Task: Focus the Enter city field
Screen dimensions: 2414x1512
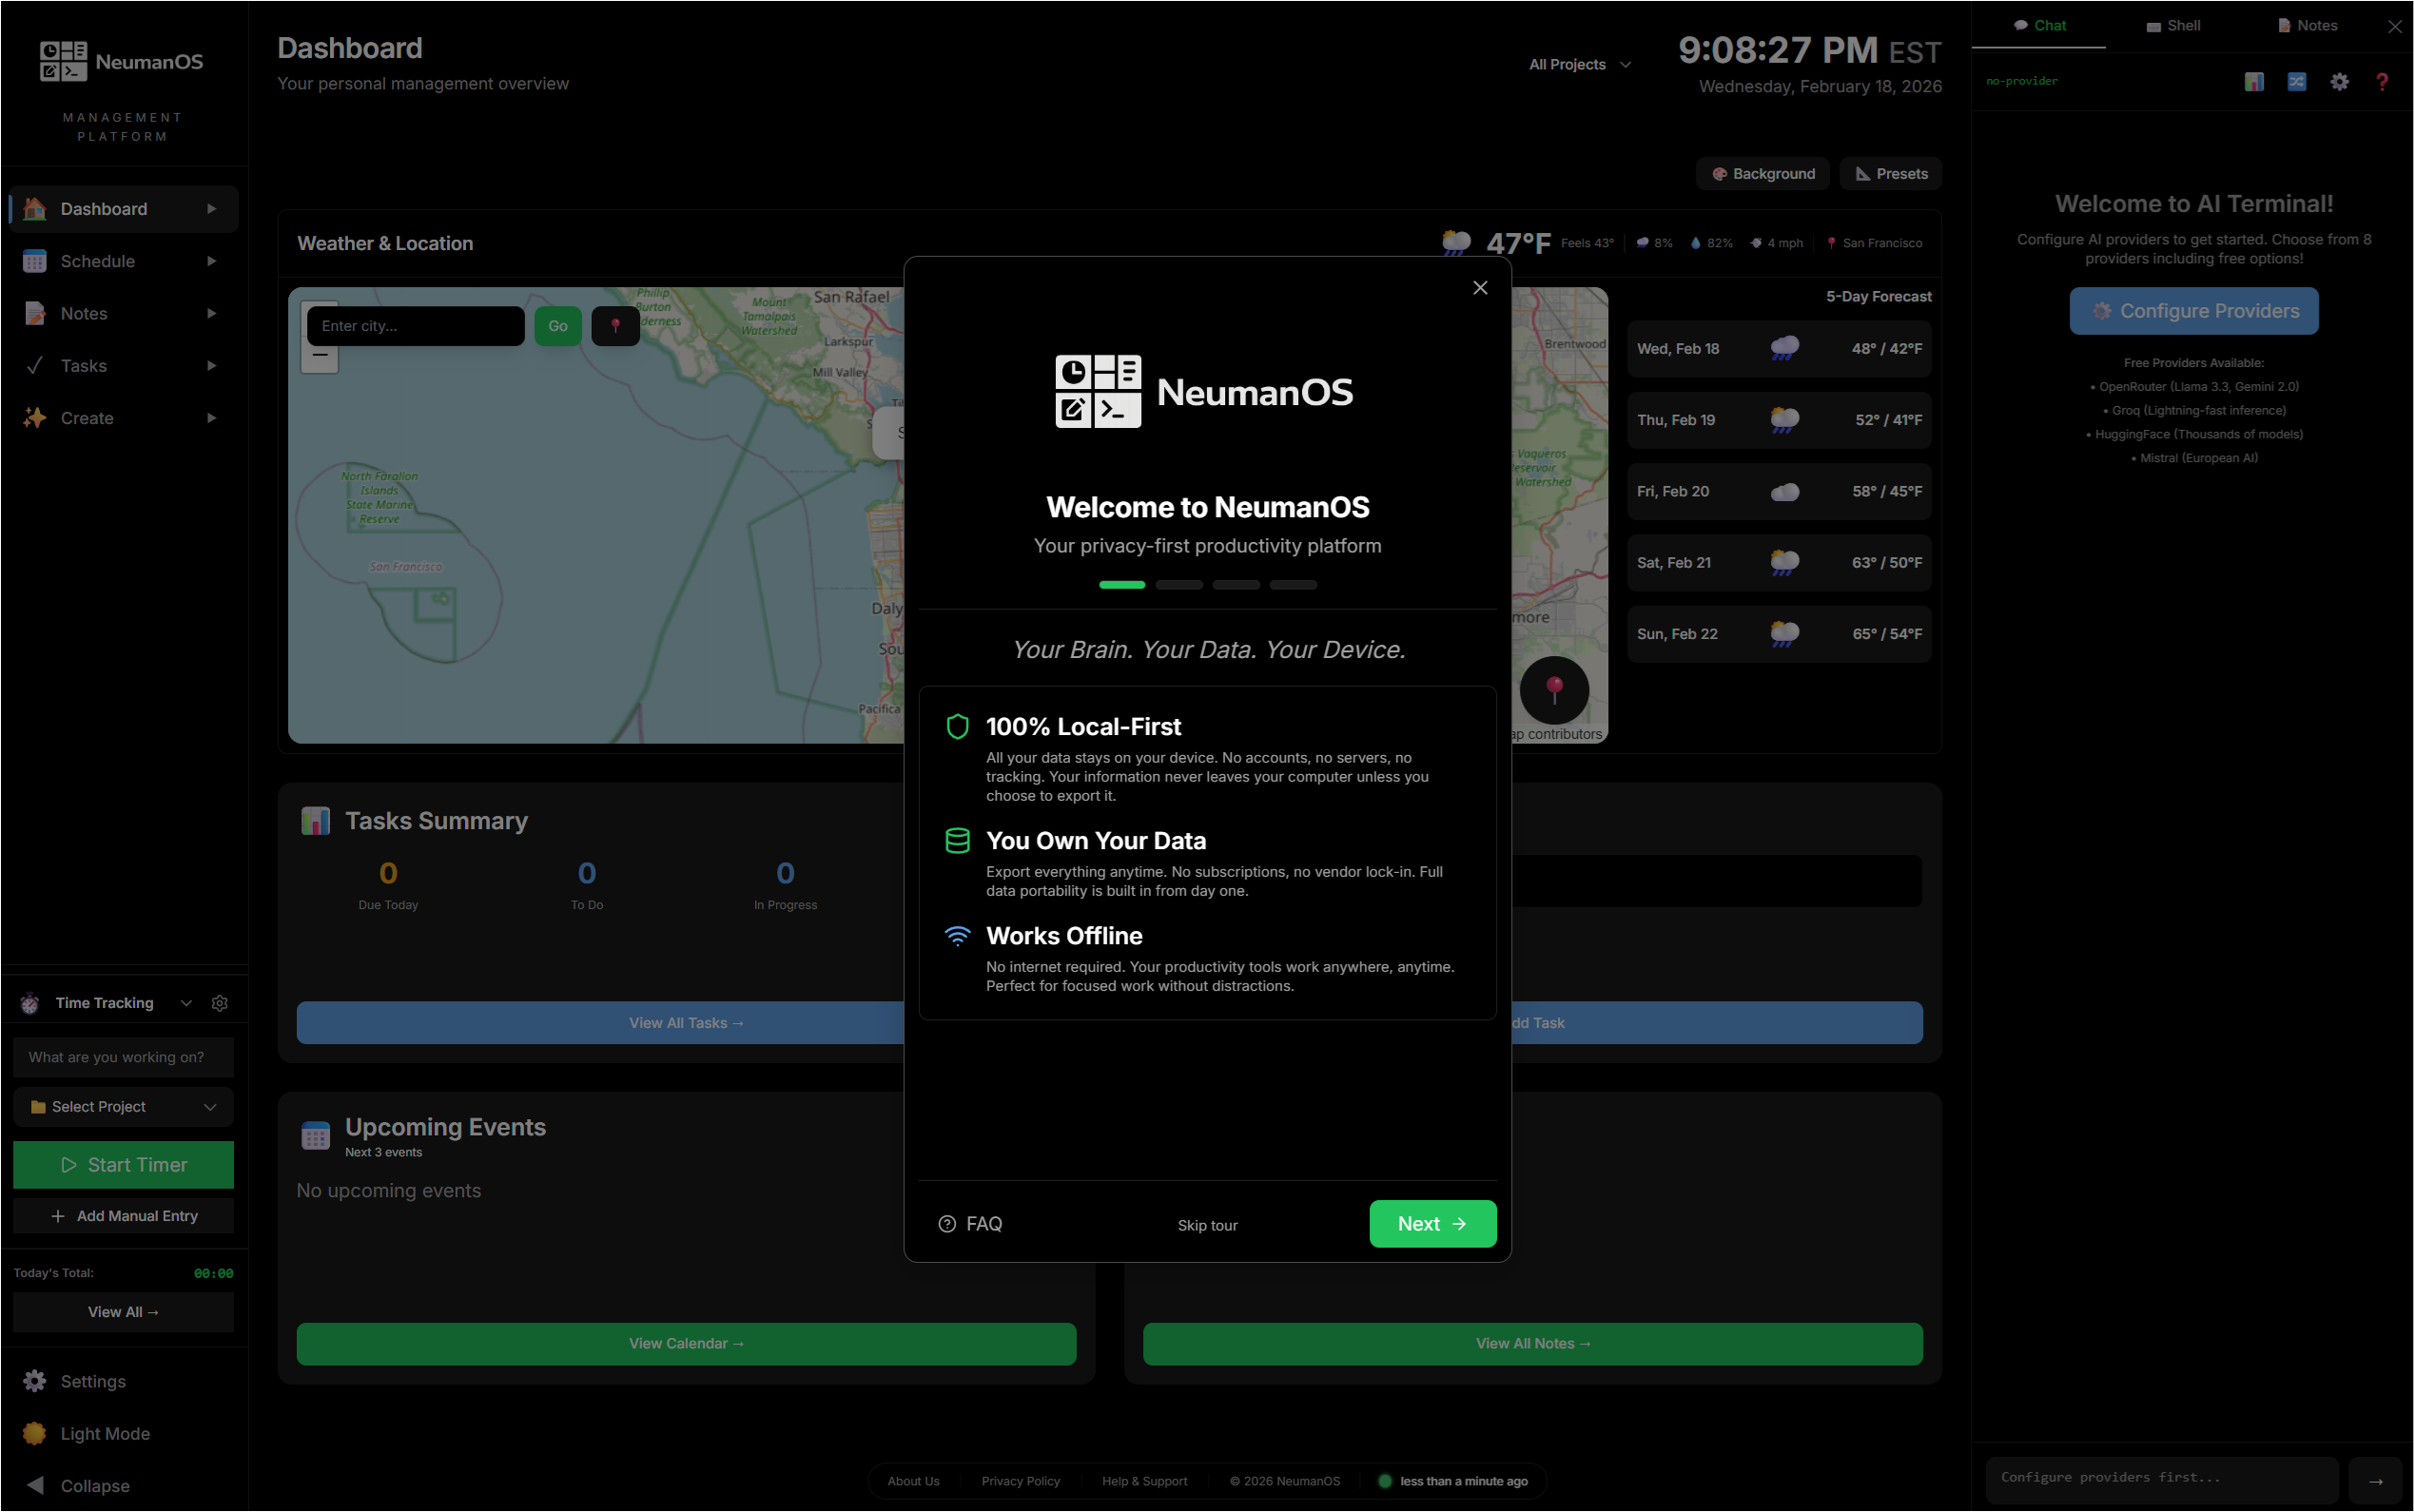Action: (415, 326)
